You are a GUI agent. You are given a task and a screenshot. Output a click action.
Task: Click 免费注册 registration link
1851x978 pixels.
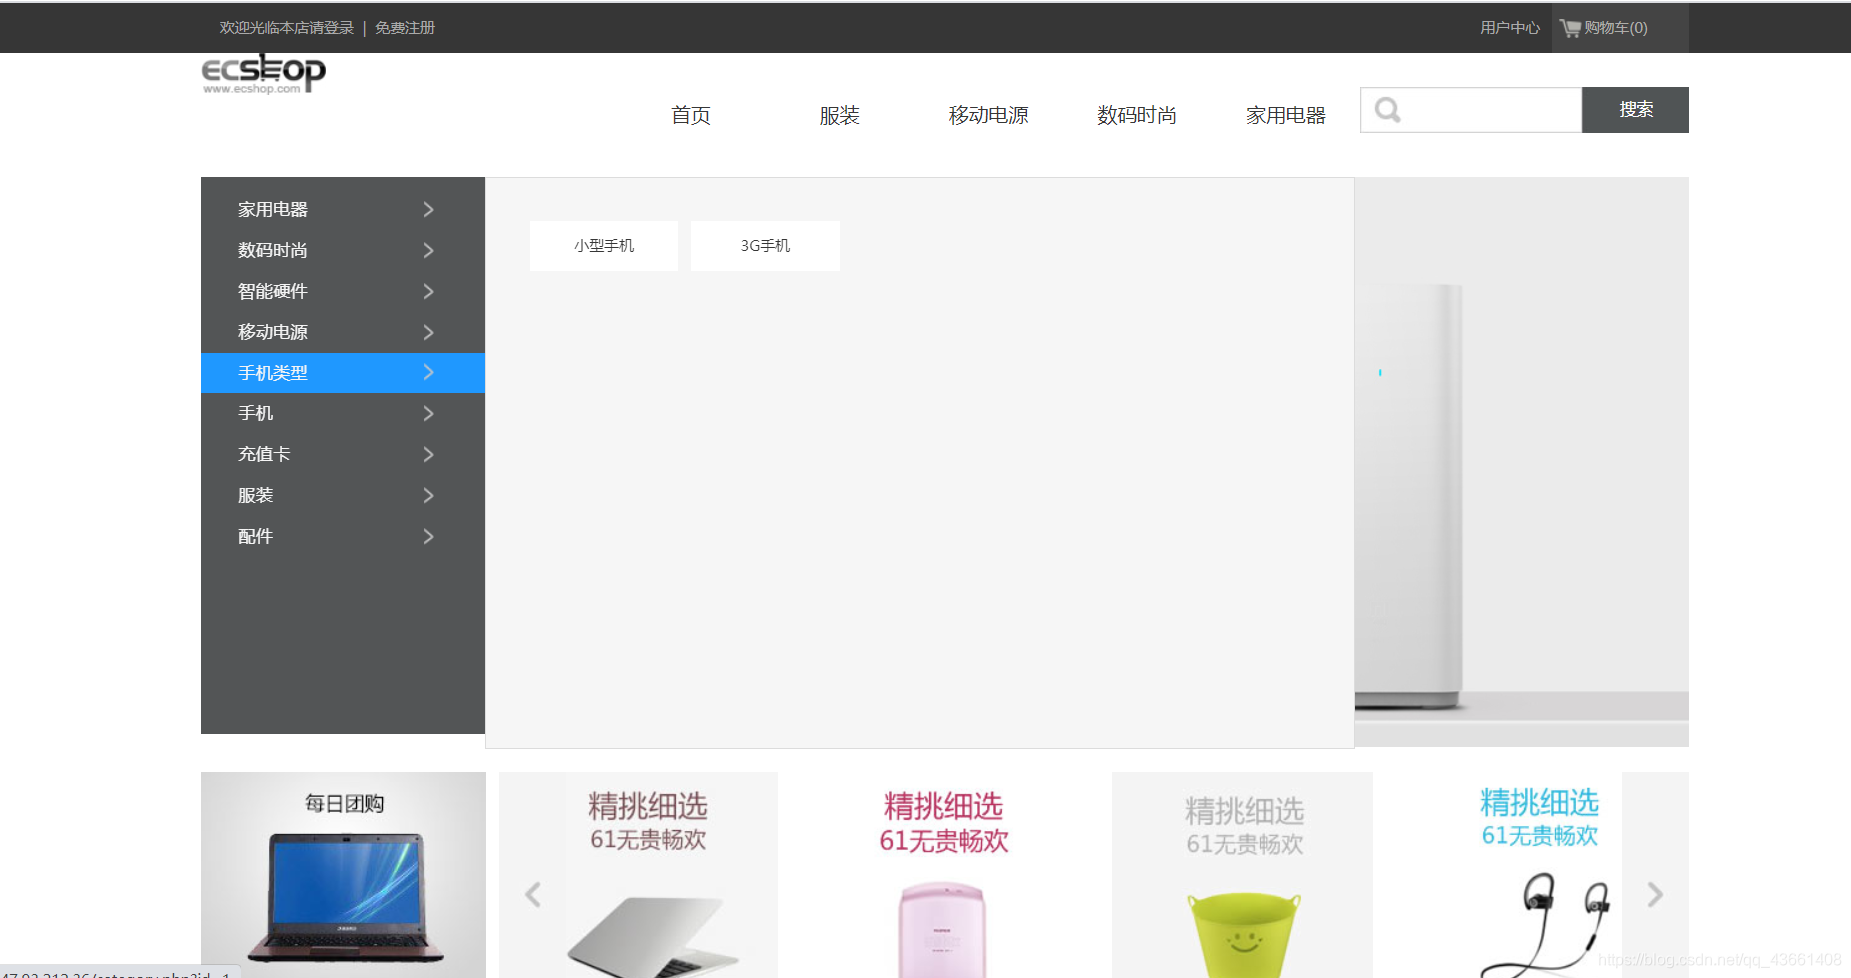[x=405, y=28]
